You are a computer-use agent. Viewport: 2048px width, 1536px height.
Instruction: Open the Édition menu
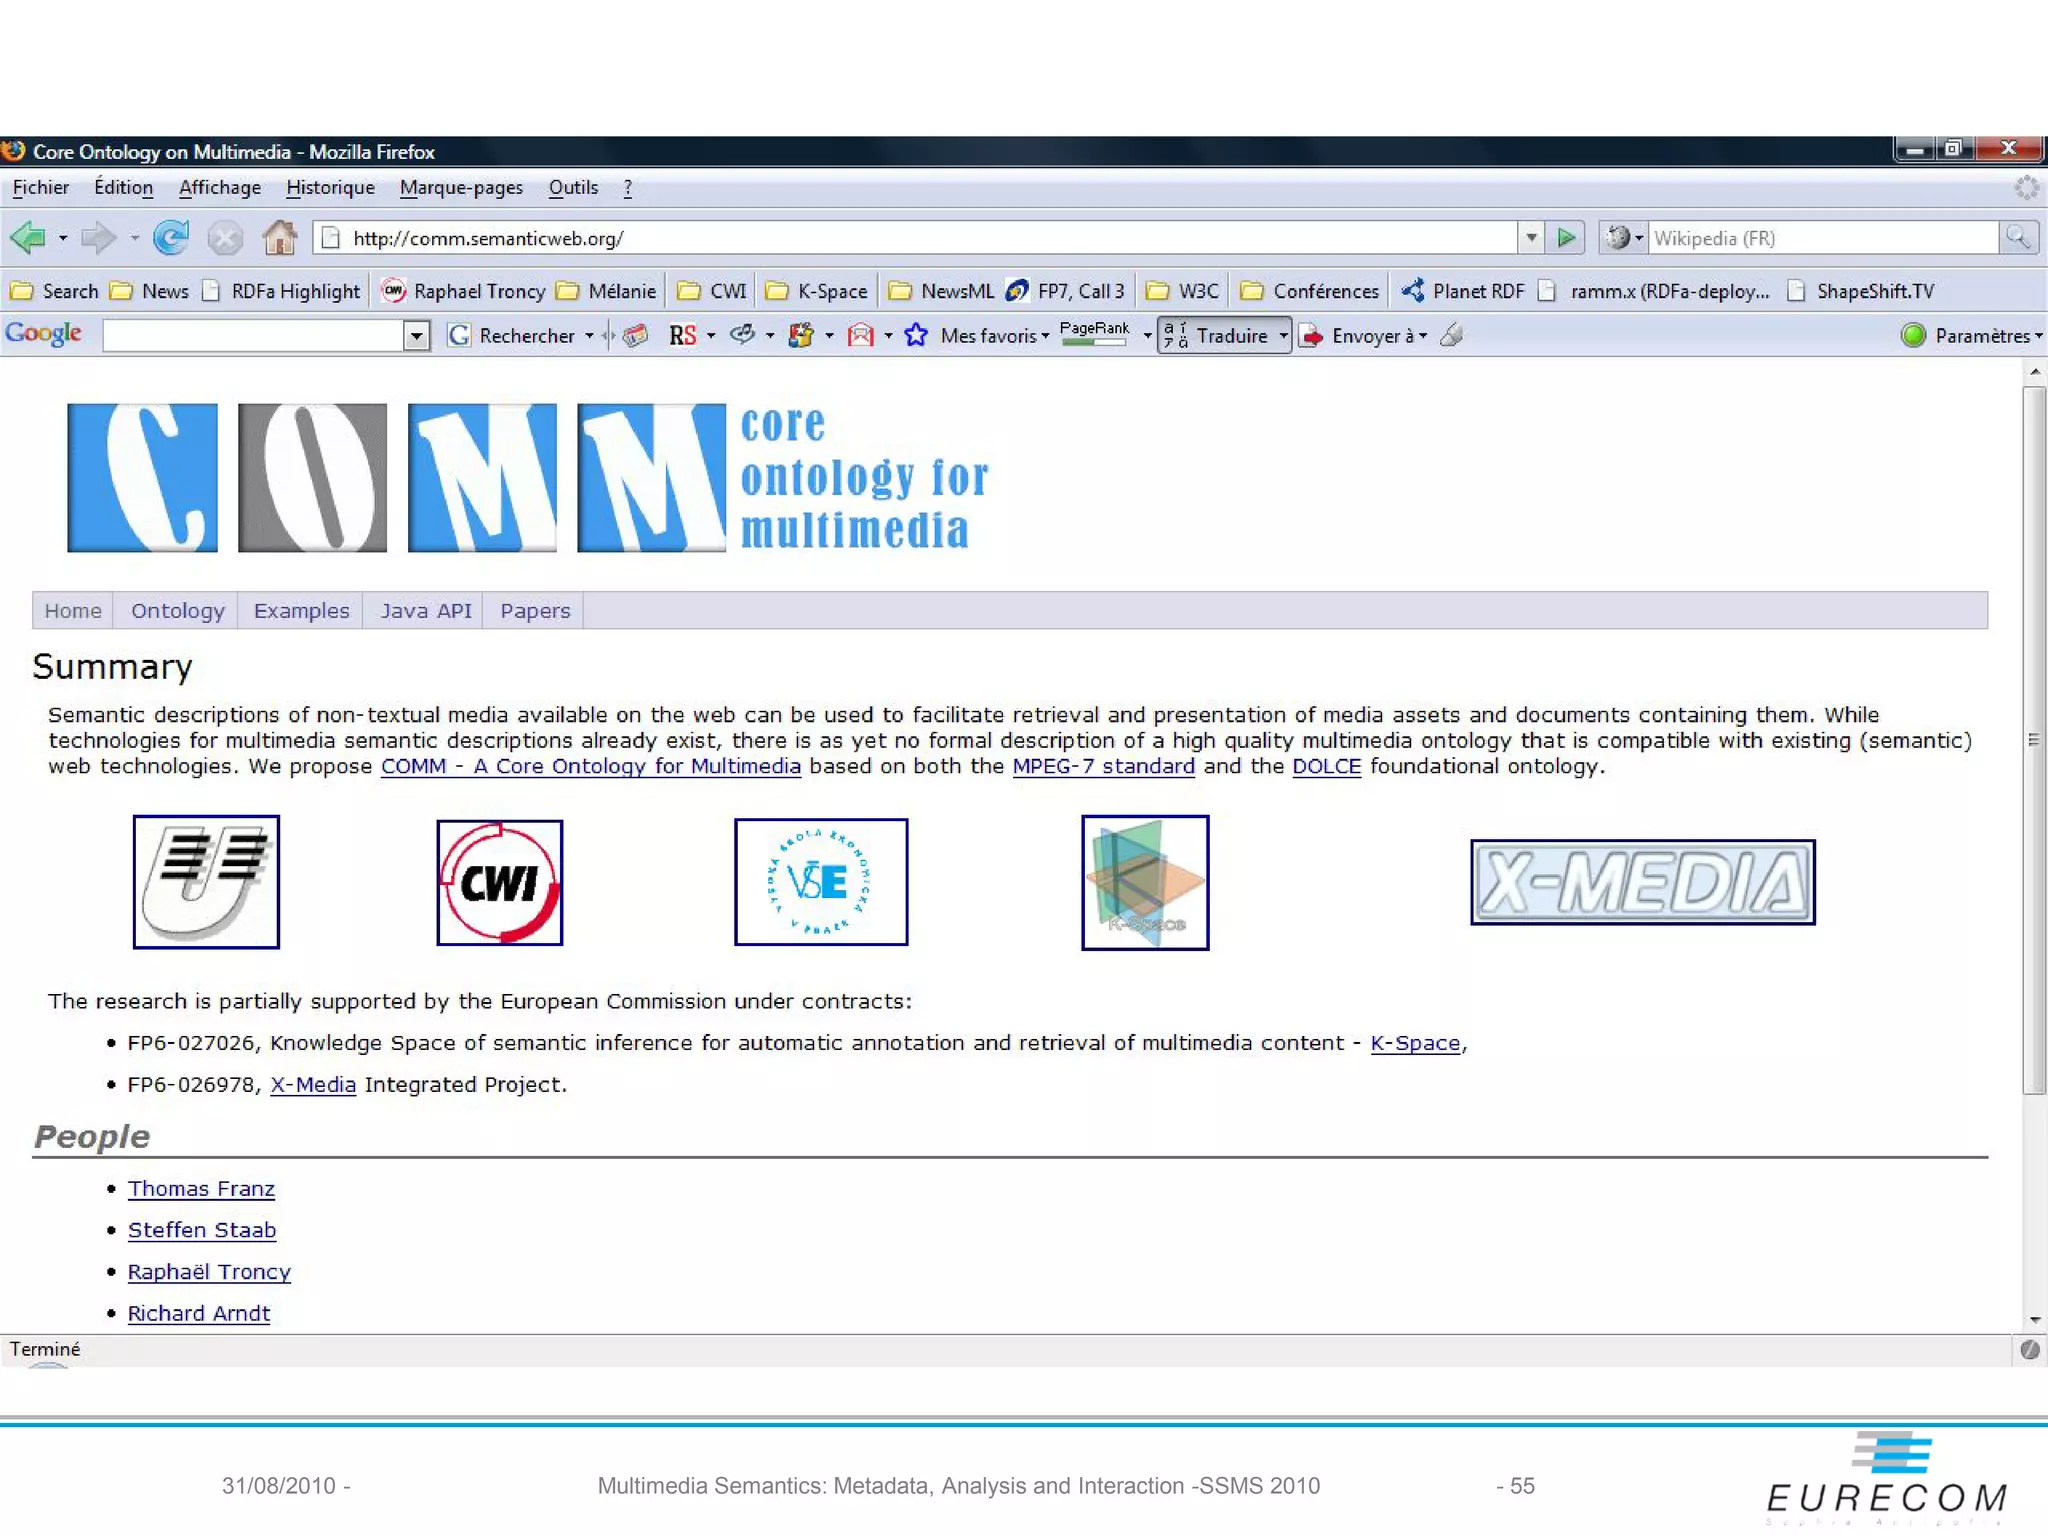[123, 188]
